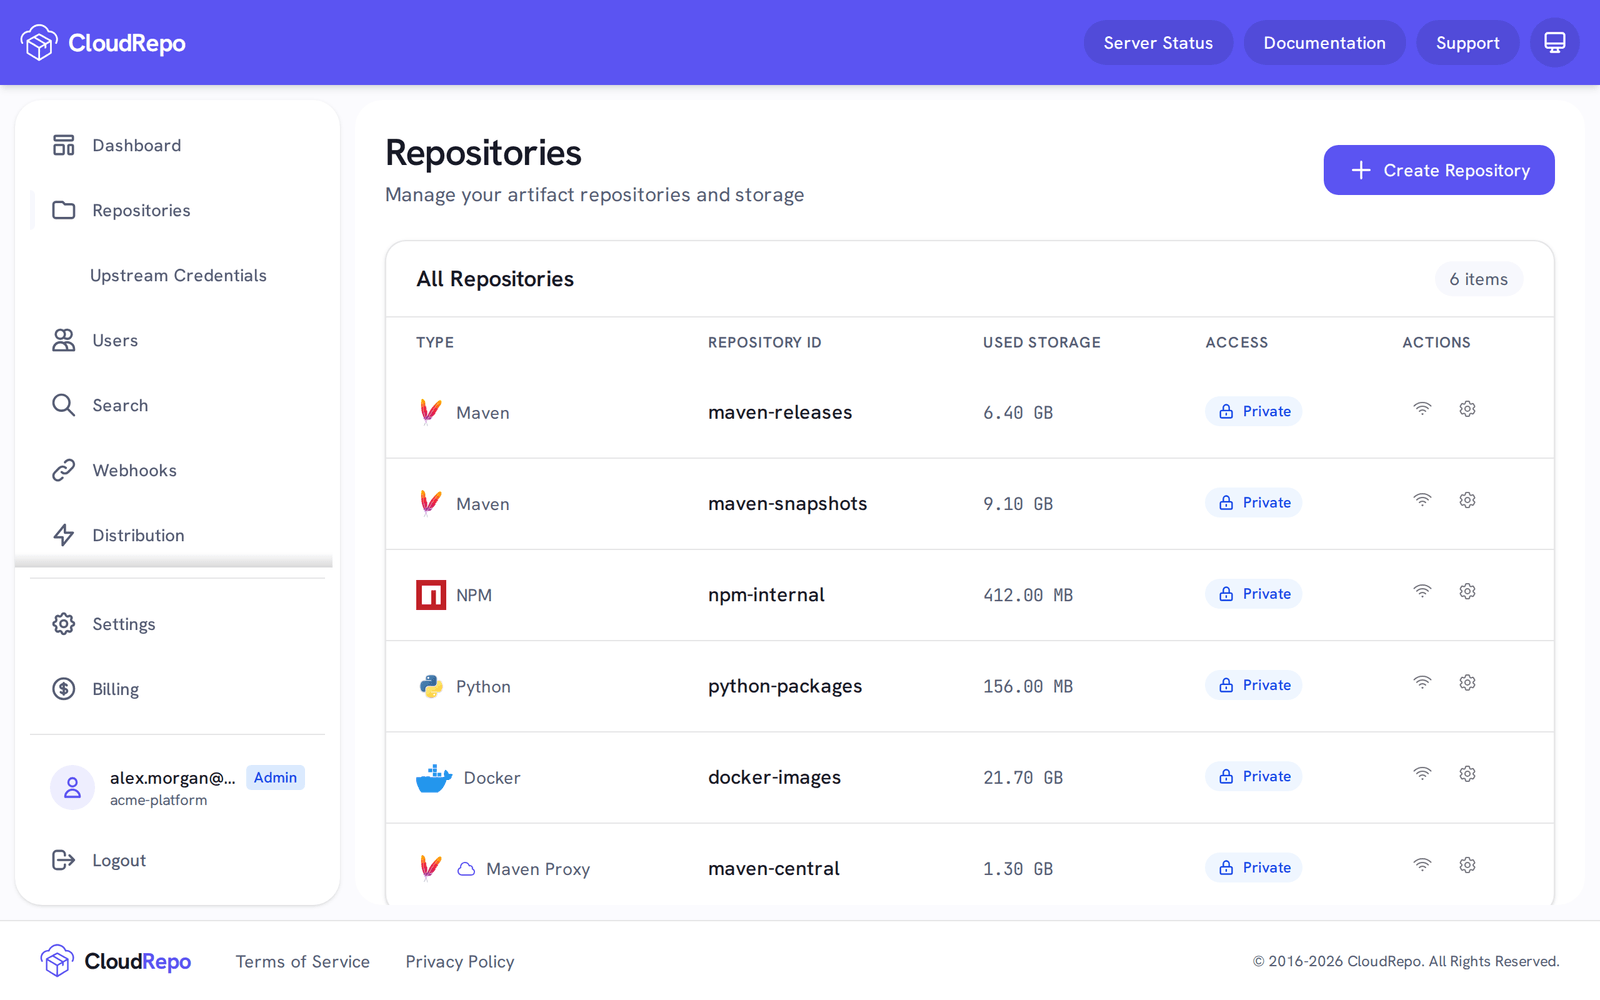Open settings gear for maven-snapshots
Screen dimensions: 1600x1000
pyautogui.click(x=1467, y=500)
